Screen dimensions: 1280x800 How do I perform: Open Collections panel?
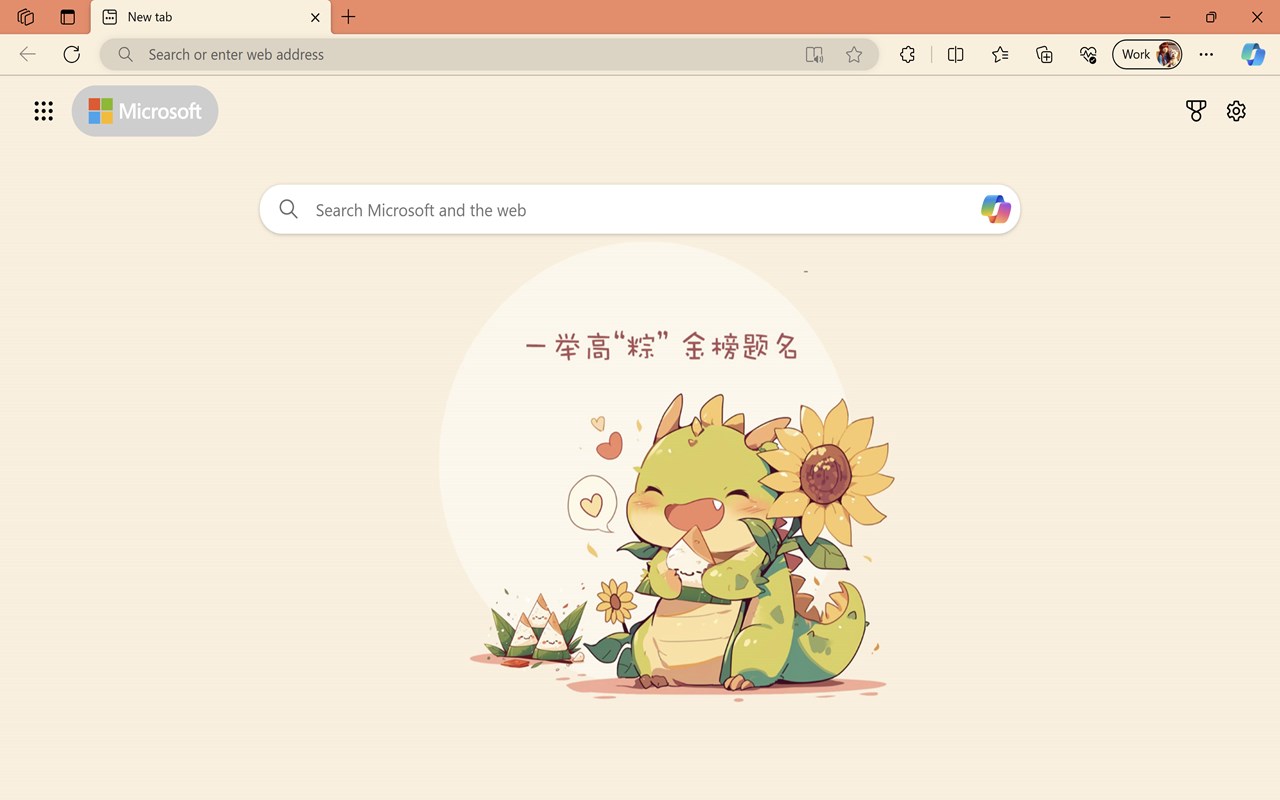[1044, 55]
